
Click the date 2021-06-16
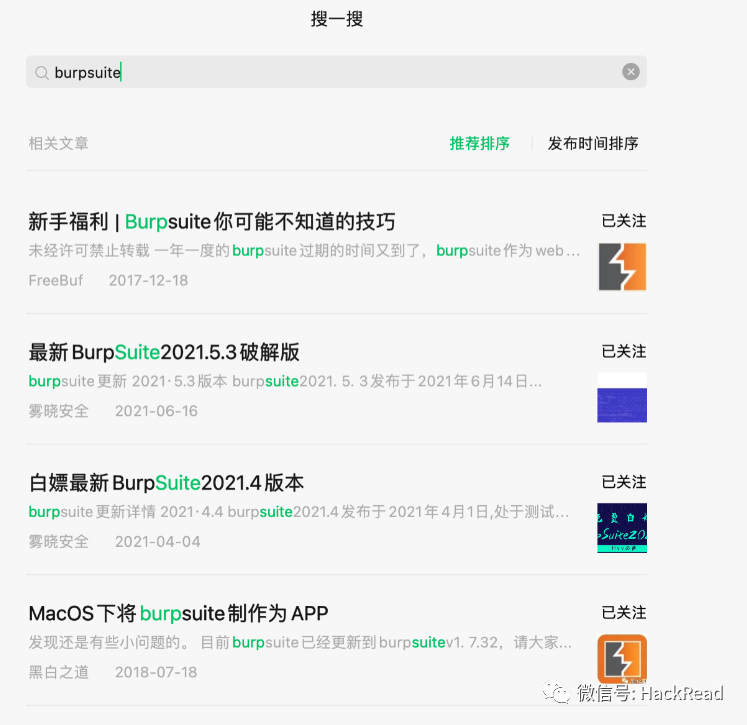(156, 411)
